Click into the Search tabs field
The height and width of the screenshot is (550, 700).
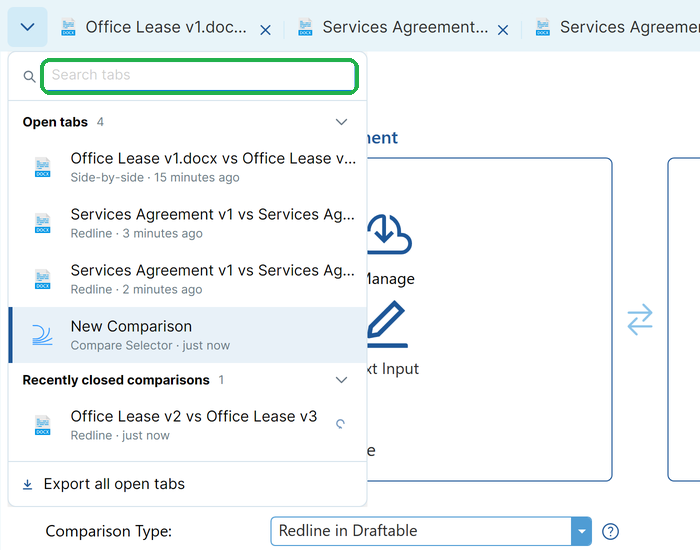199,75
